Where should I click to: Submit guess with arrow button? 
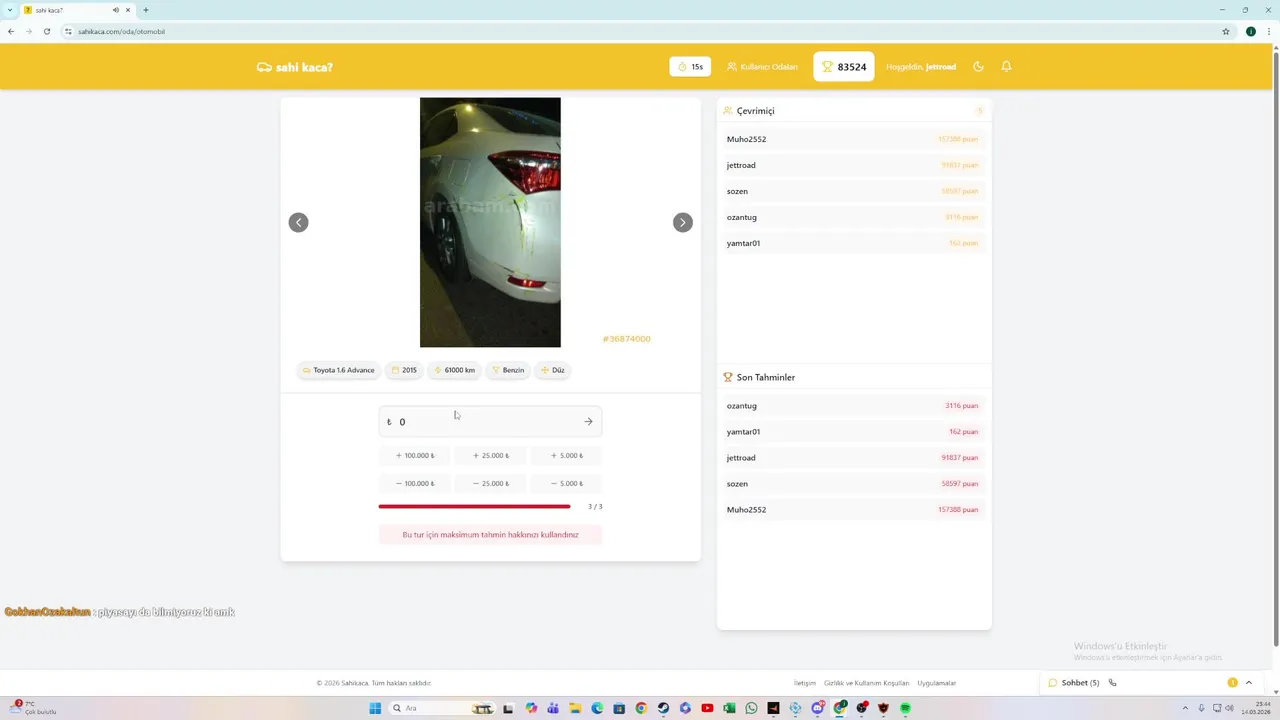click(588, 422)
